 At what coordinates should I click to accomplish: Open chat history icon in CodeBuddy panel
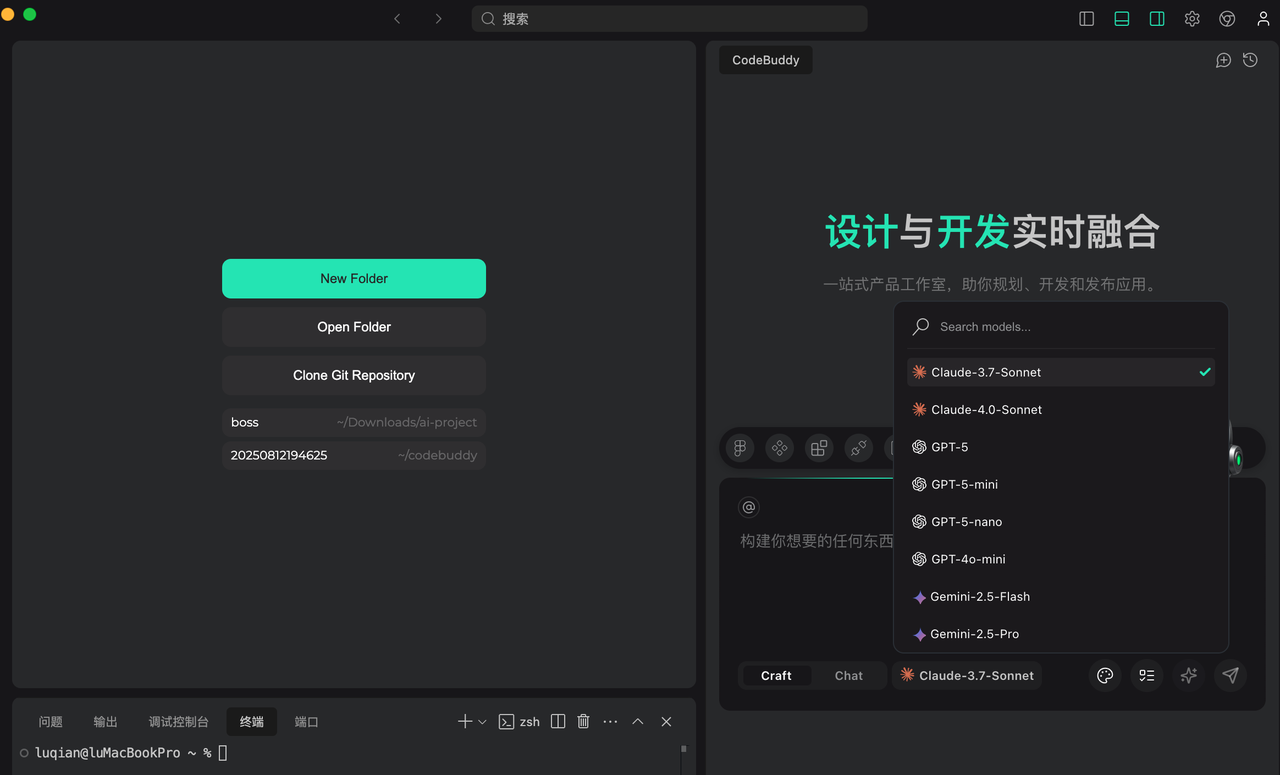tap(1249, 60)
